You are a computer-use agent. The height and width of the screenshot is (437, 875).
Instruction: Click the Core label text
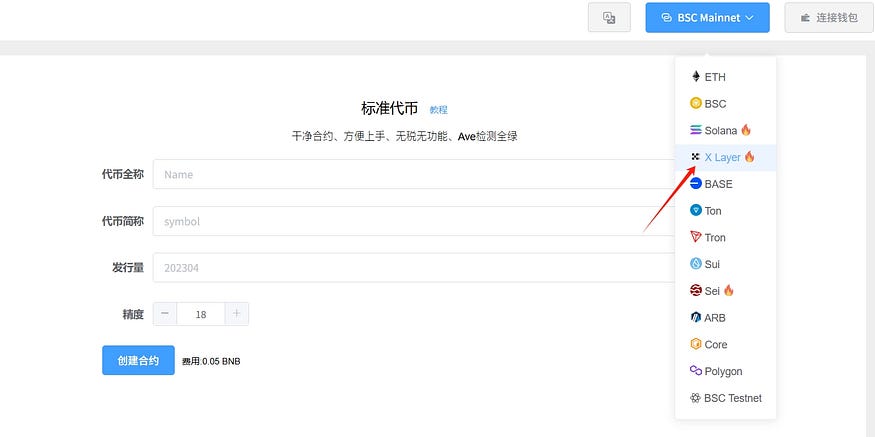pos(715,345)
